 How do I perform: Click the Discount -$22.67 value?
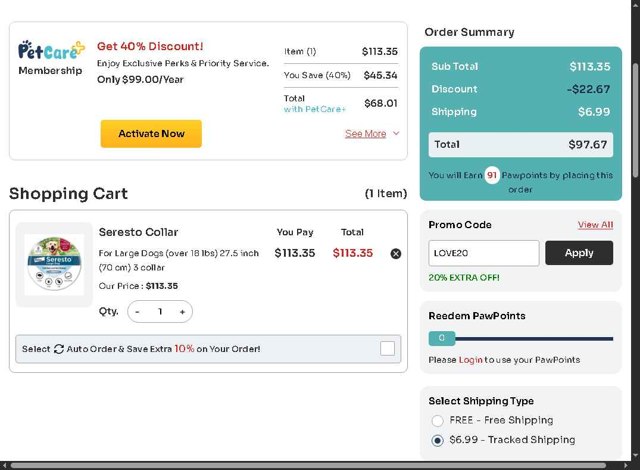point(589,89)
